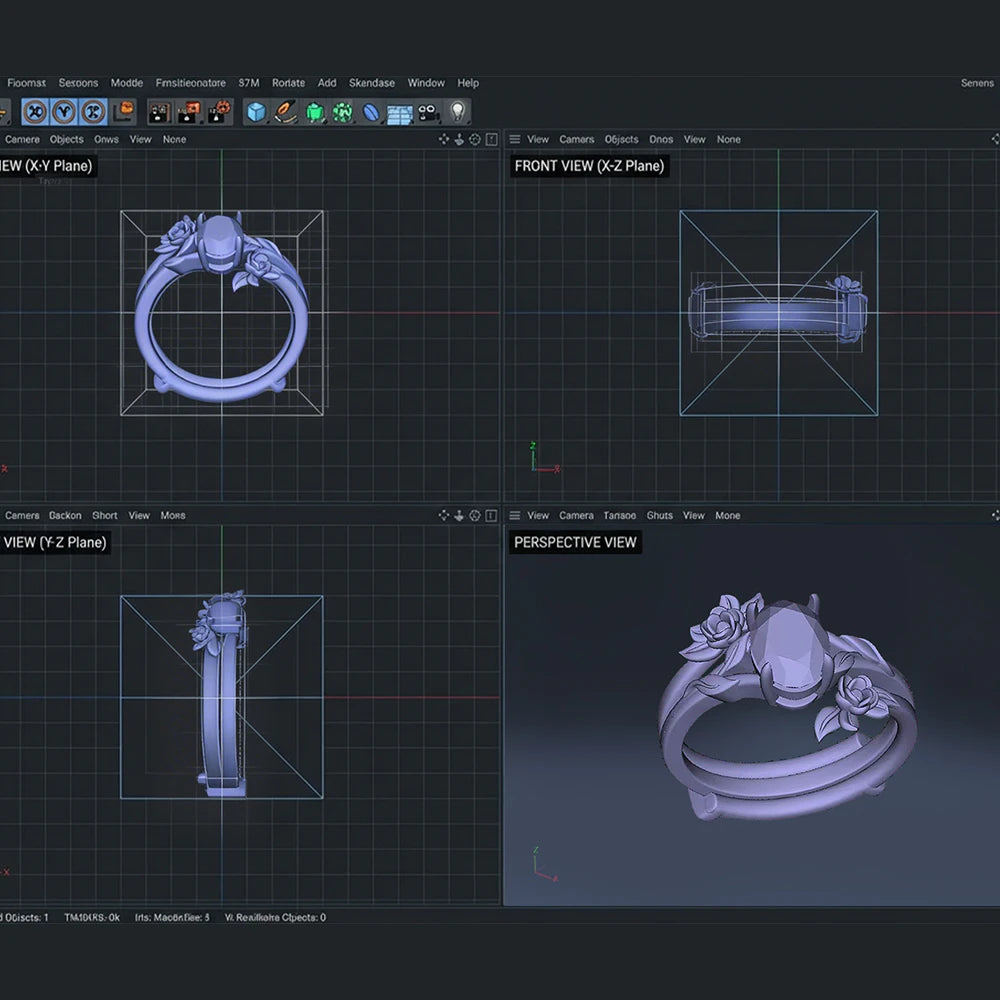The image size is (1000, 1000).
Task: Open the Help menu
Action: (468, 83)
